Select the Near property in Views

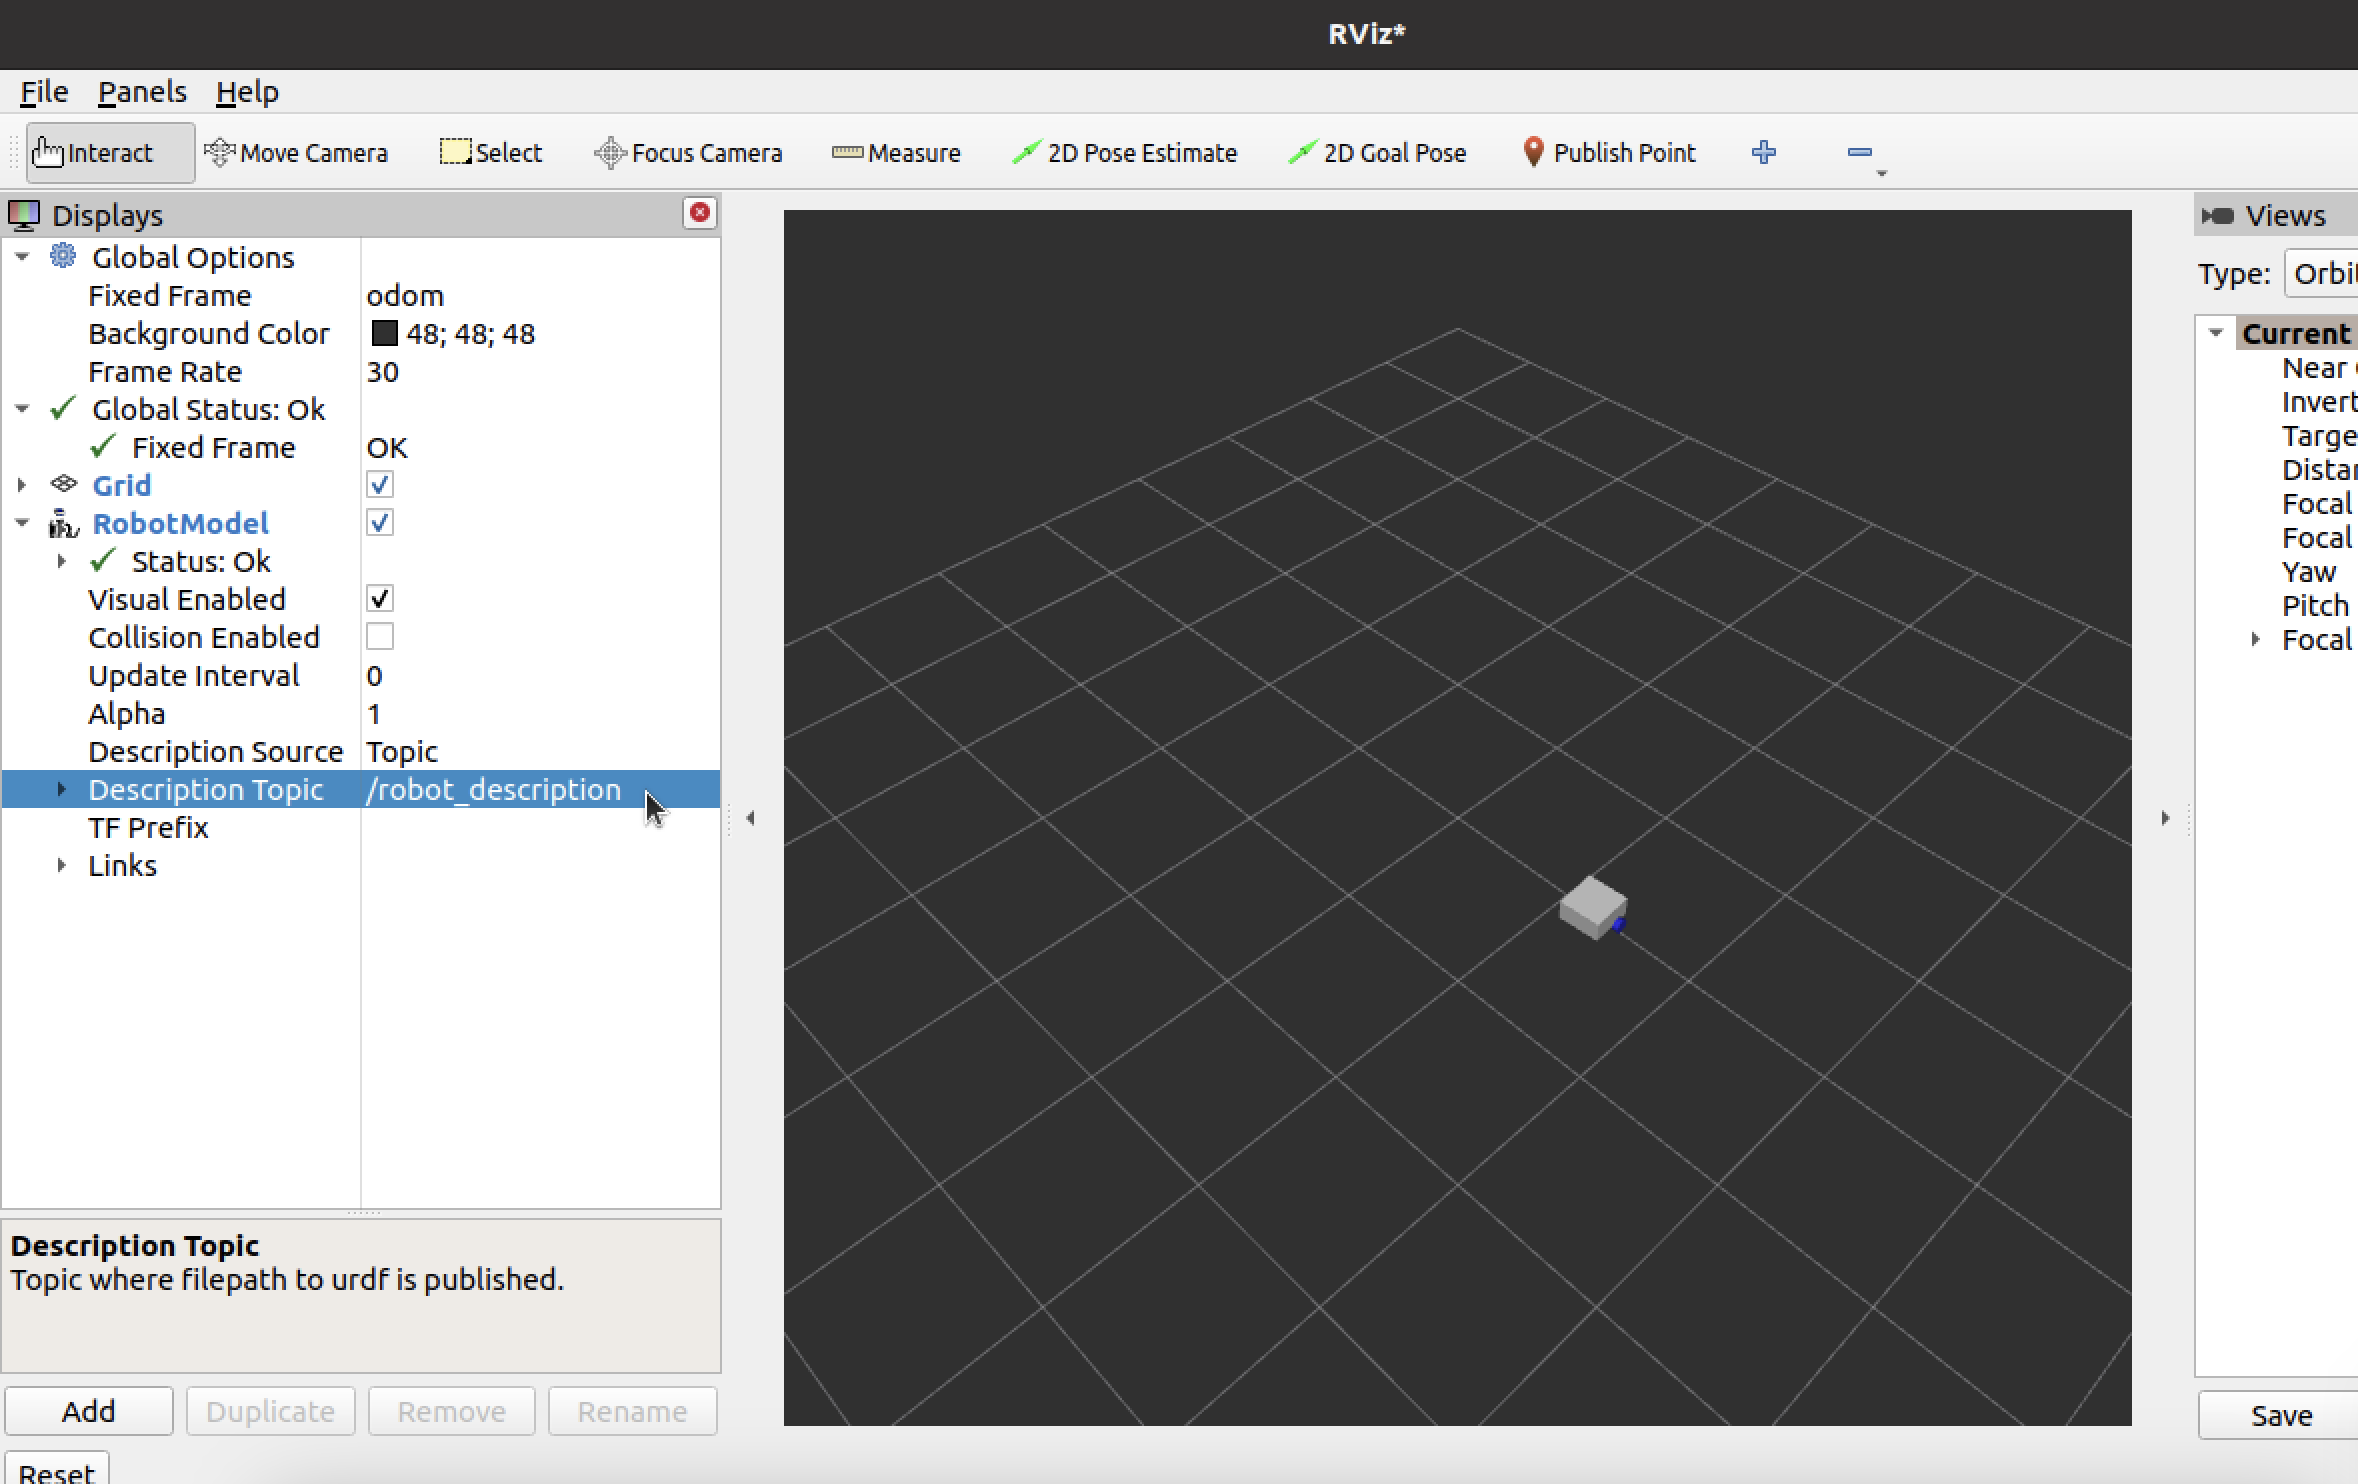[x=2318, y=367]
